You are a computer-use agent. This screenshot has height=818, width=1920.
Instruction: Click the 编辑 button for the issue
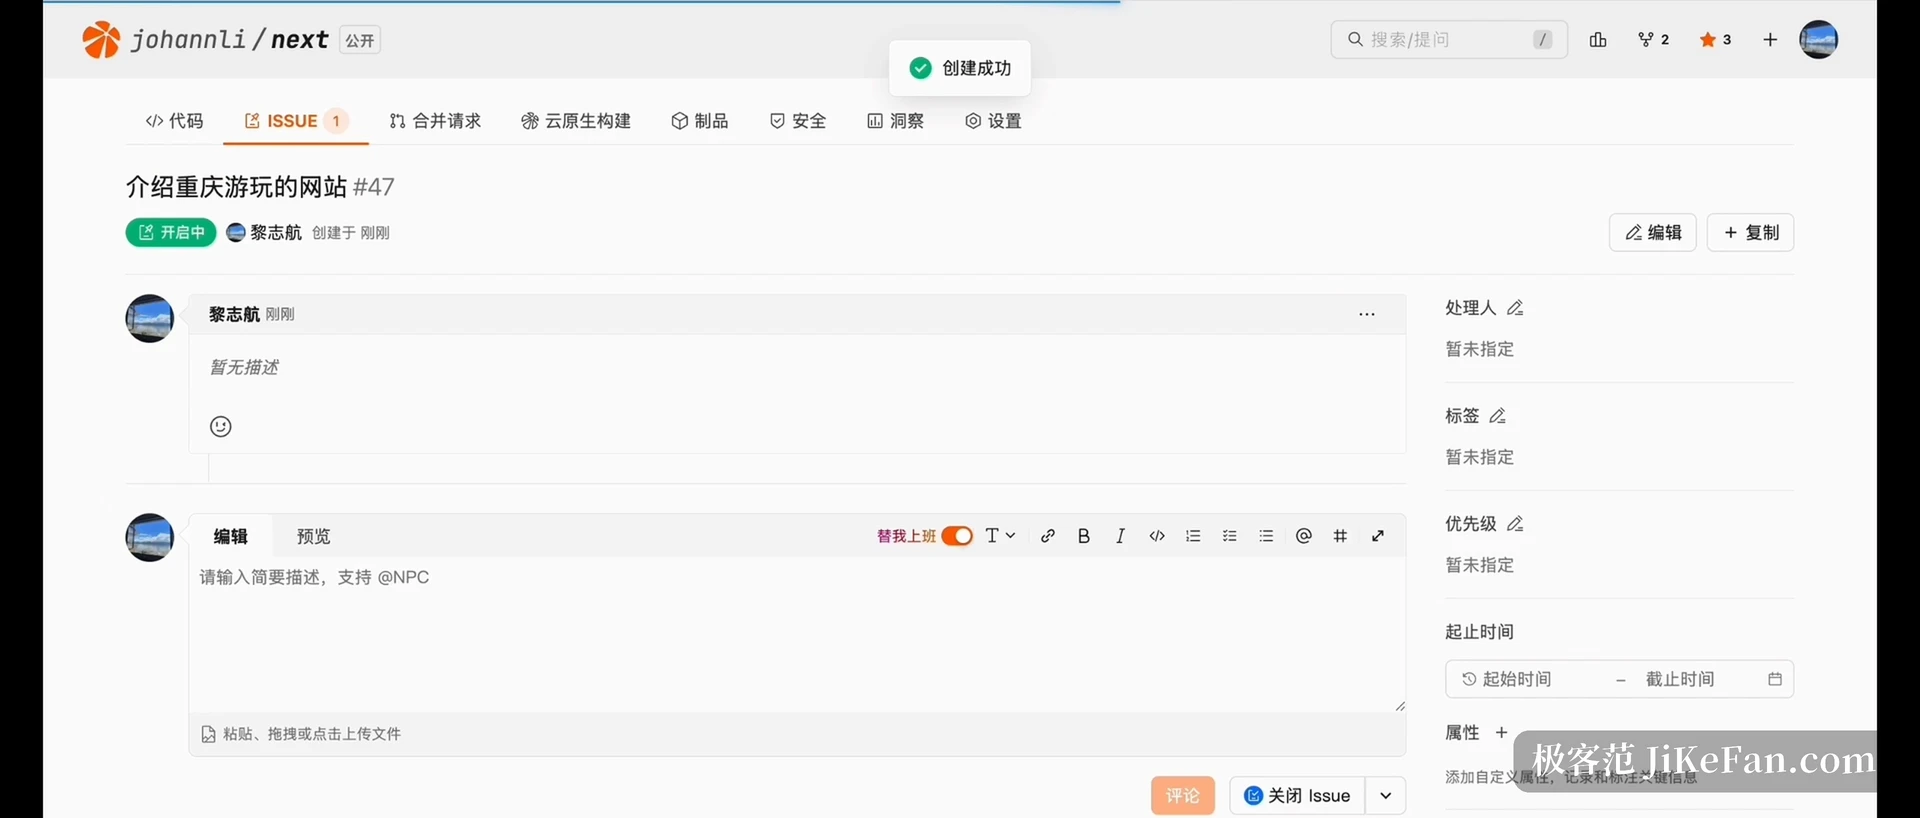(x=1653, y=233)
